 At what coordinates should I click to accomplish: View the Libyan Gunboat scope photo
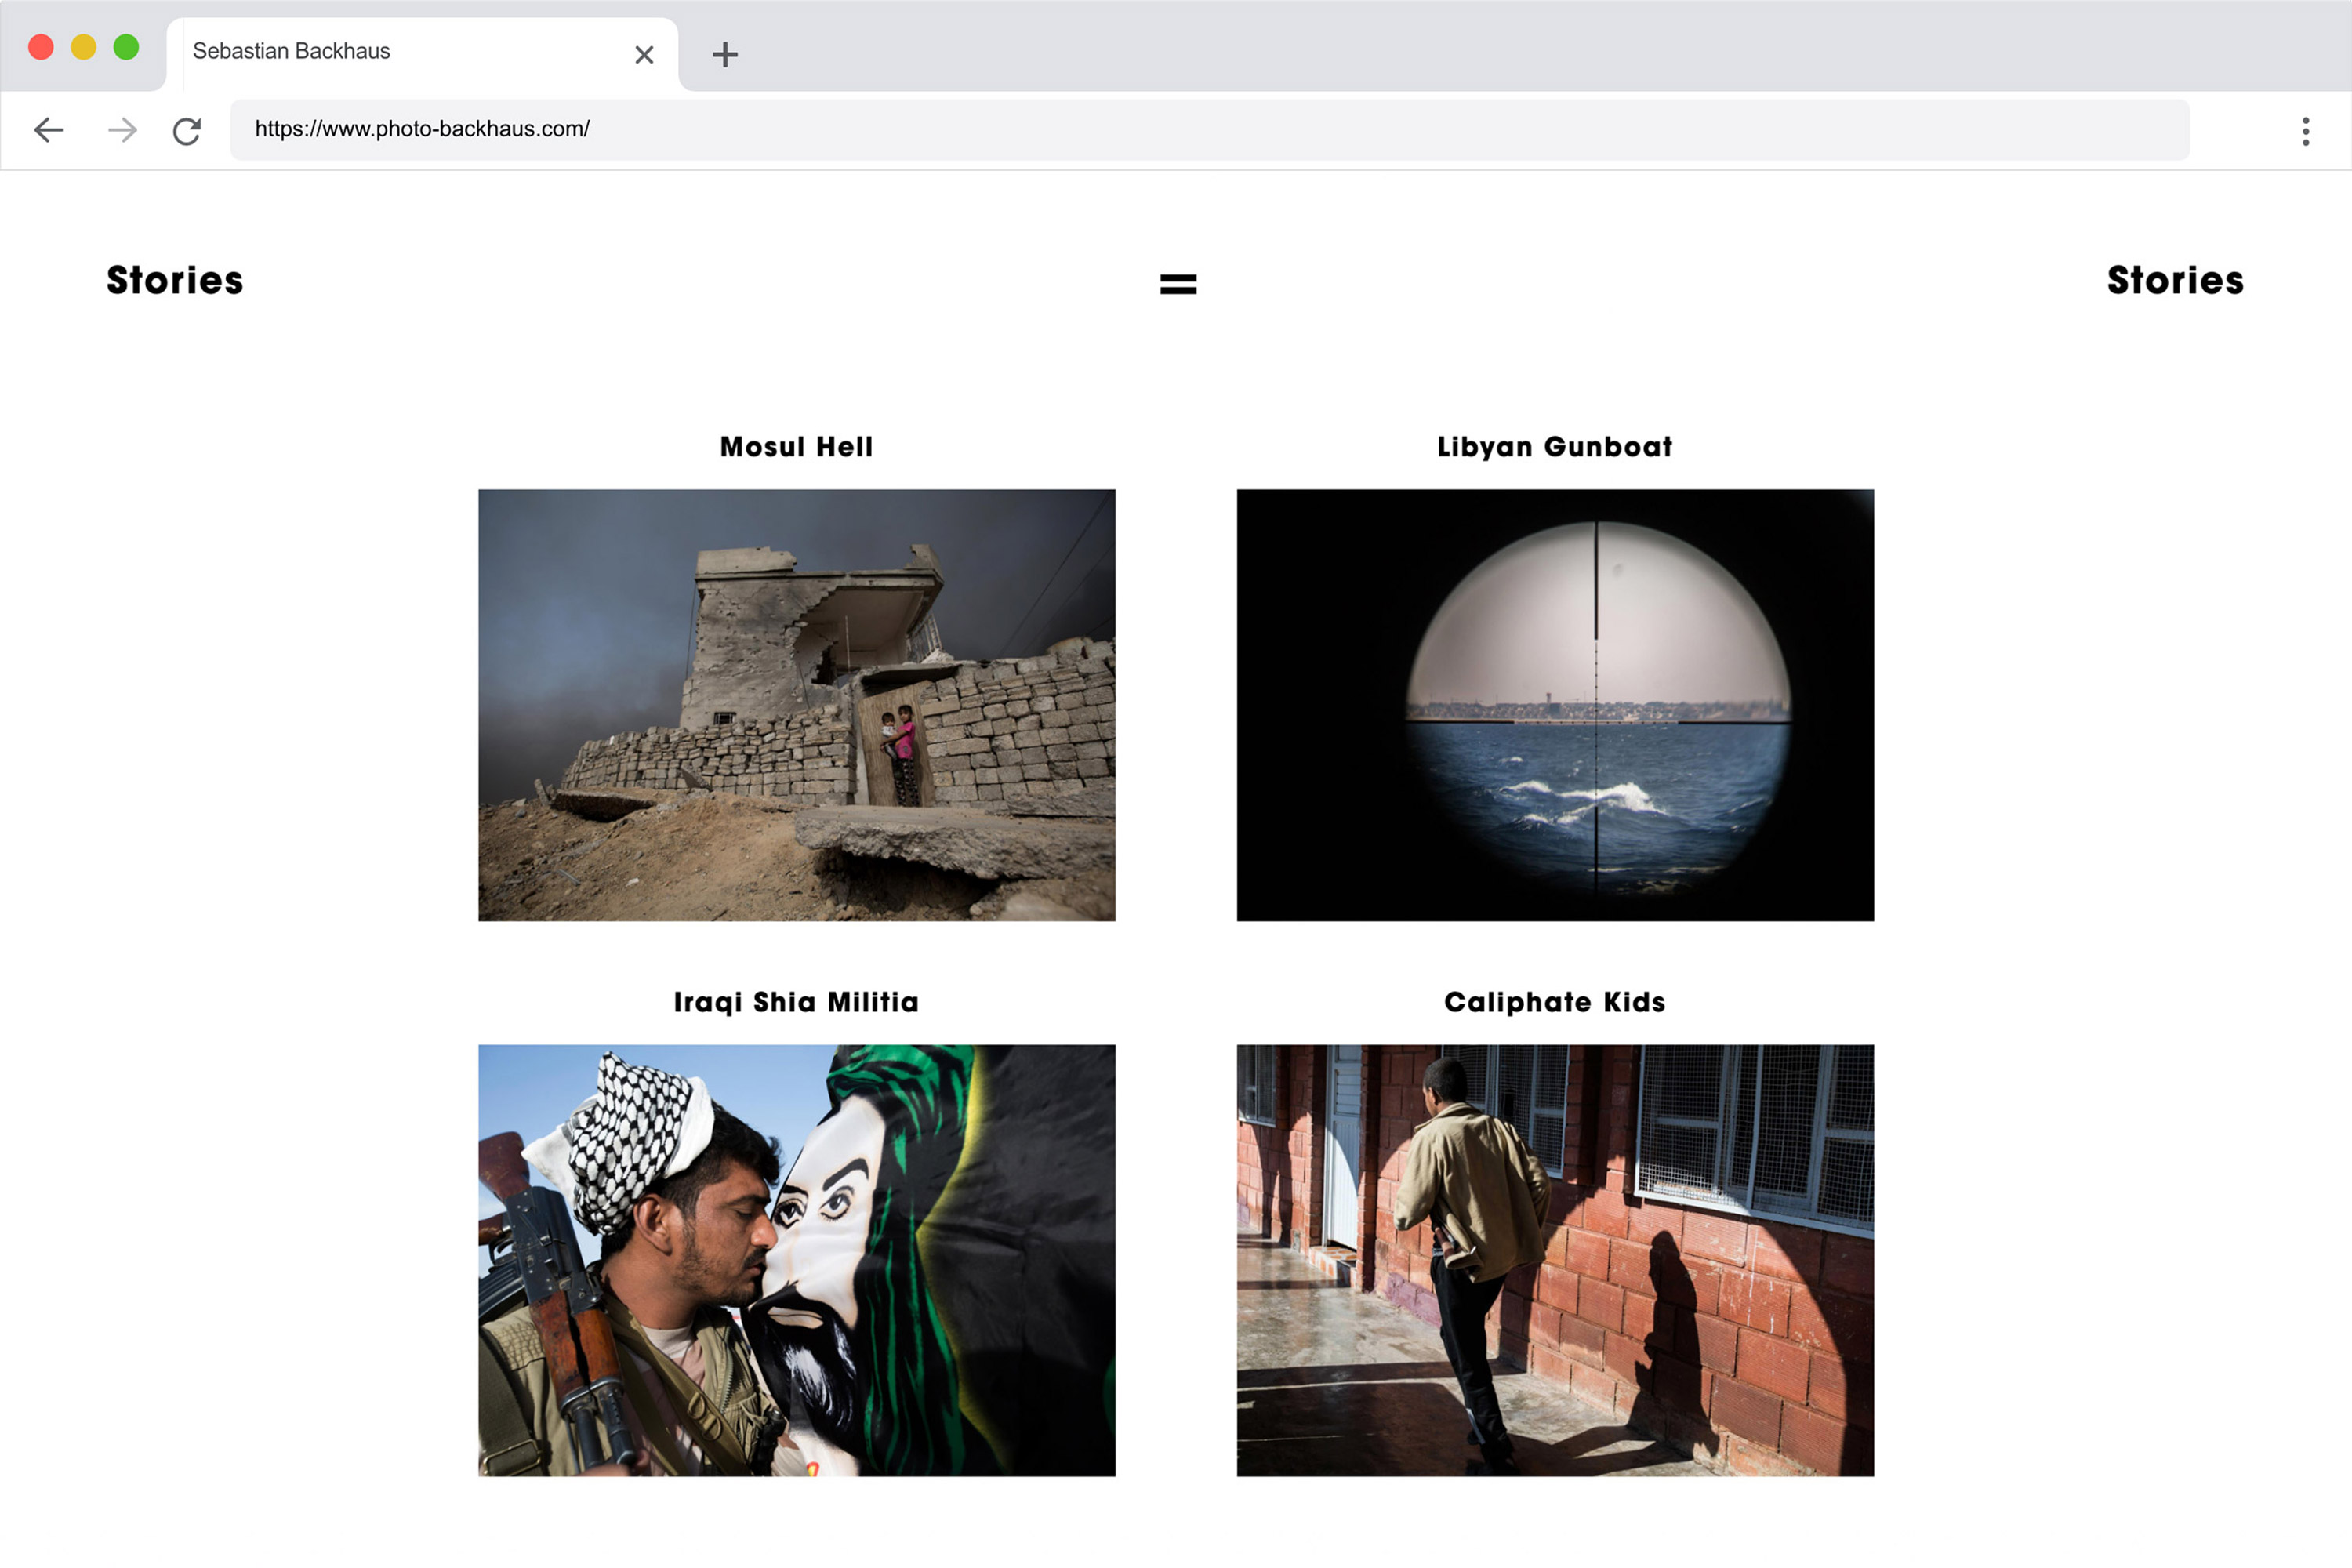[x=1555, y=705]
